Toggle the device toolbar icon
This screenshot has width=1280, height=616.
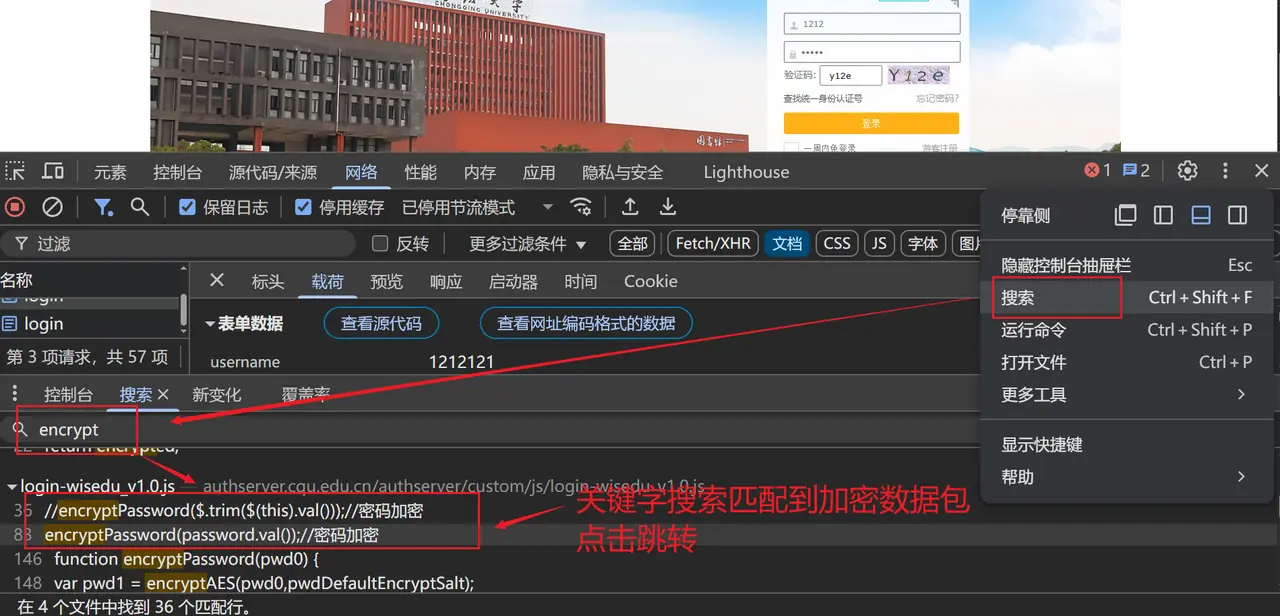tap(53, 172)
